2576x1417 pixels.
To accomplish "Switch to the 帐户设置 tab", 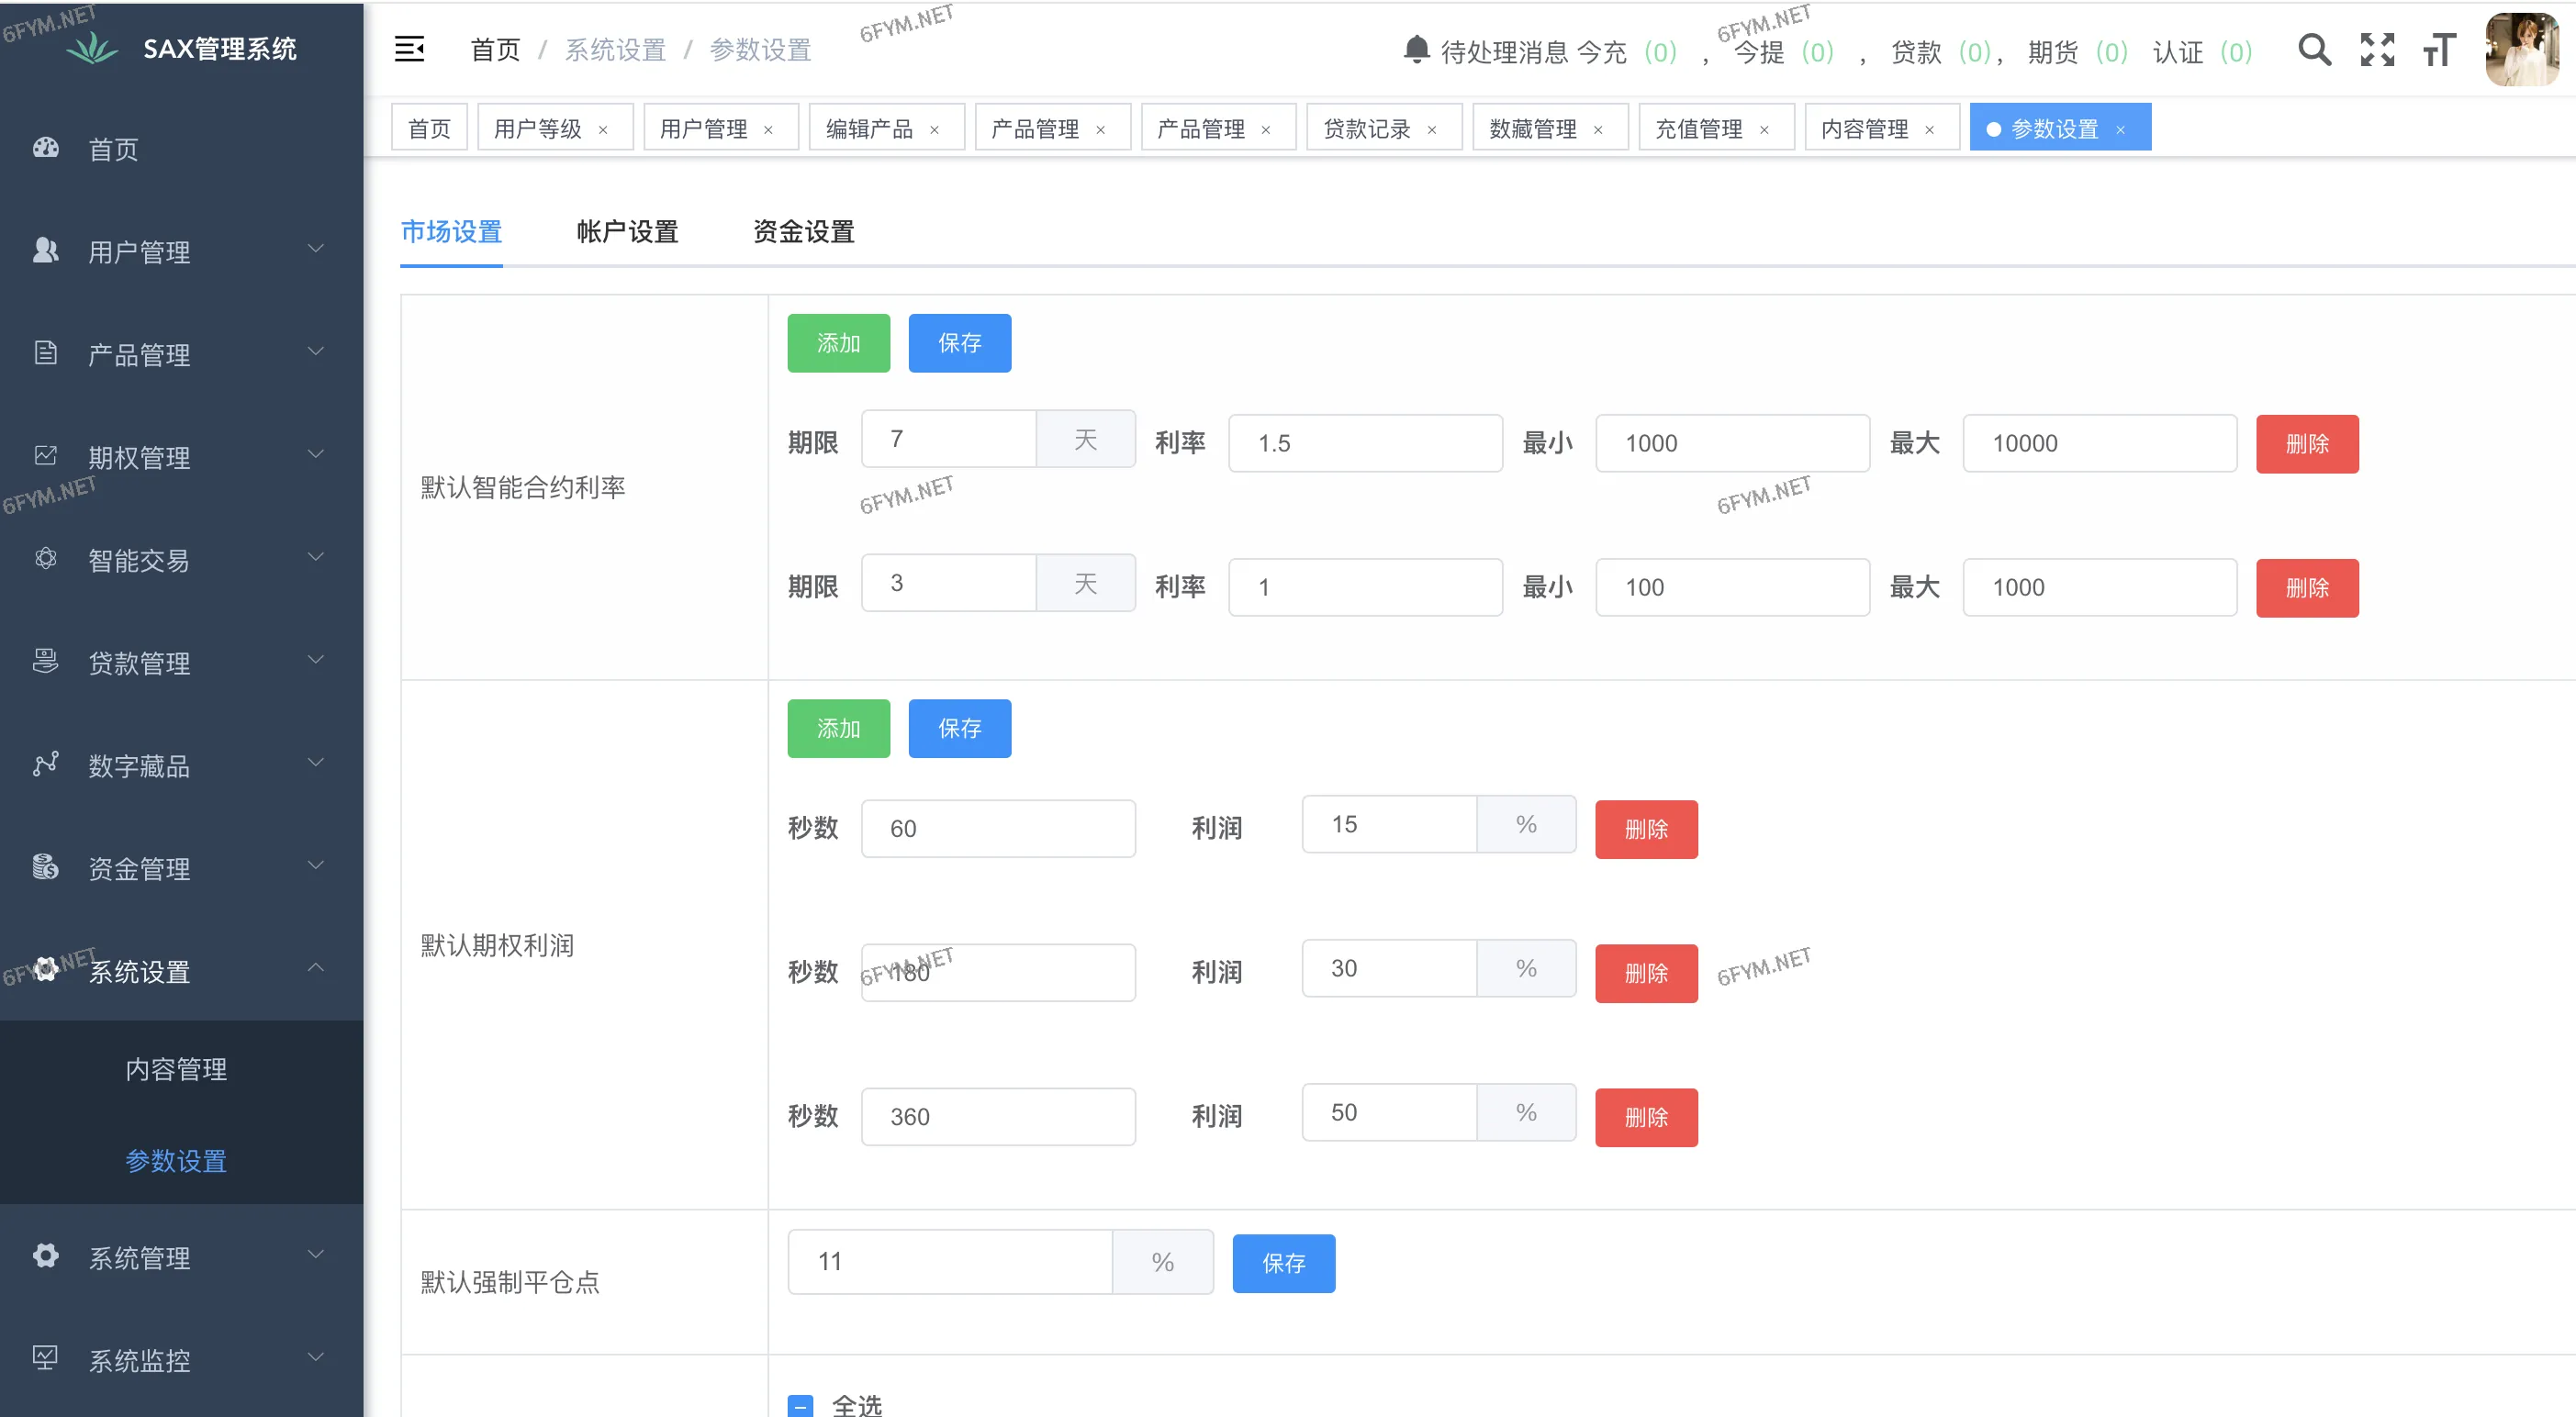I will click(627, 232).
